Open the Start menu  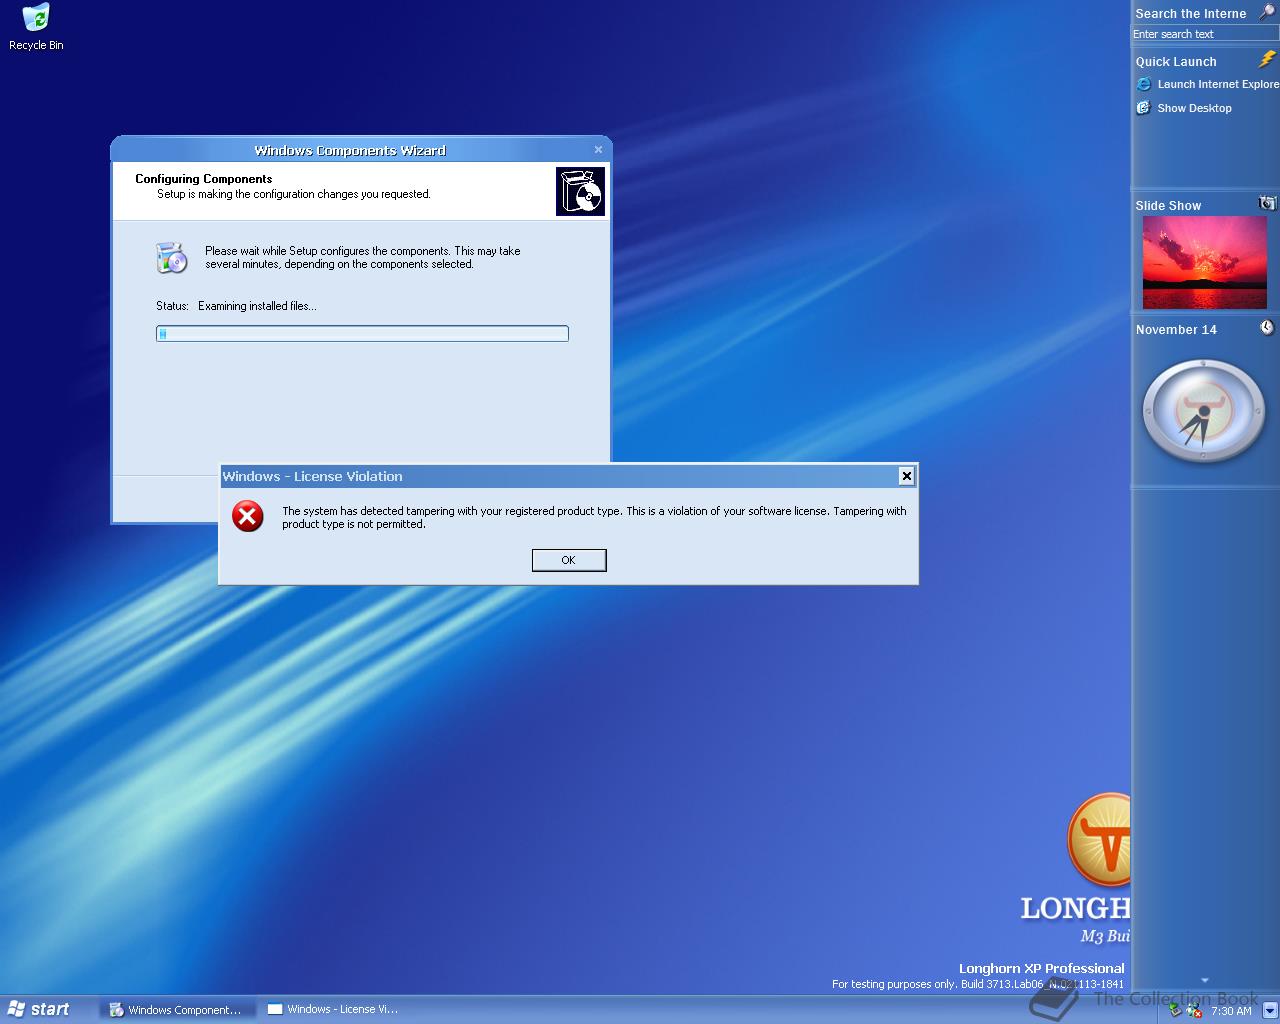(x=40, y=1009)
